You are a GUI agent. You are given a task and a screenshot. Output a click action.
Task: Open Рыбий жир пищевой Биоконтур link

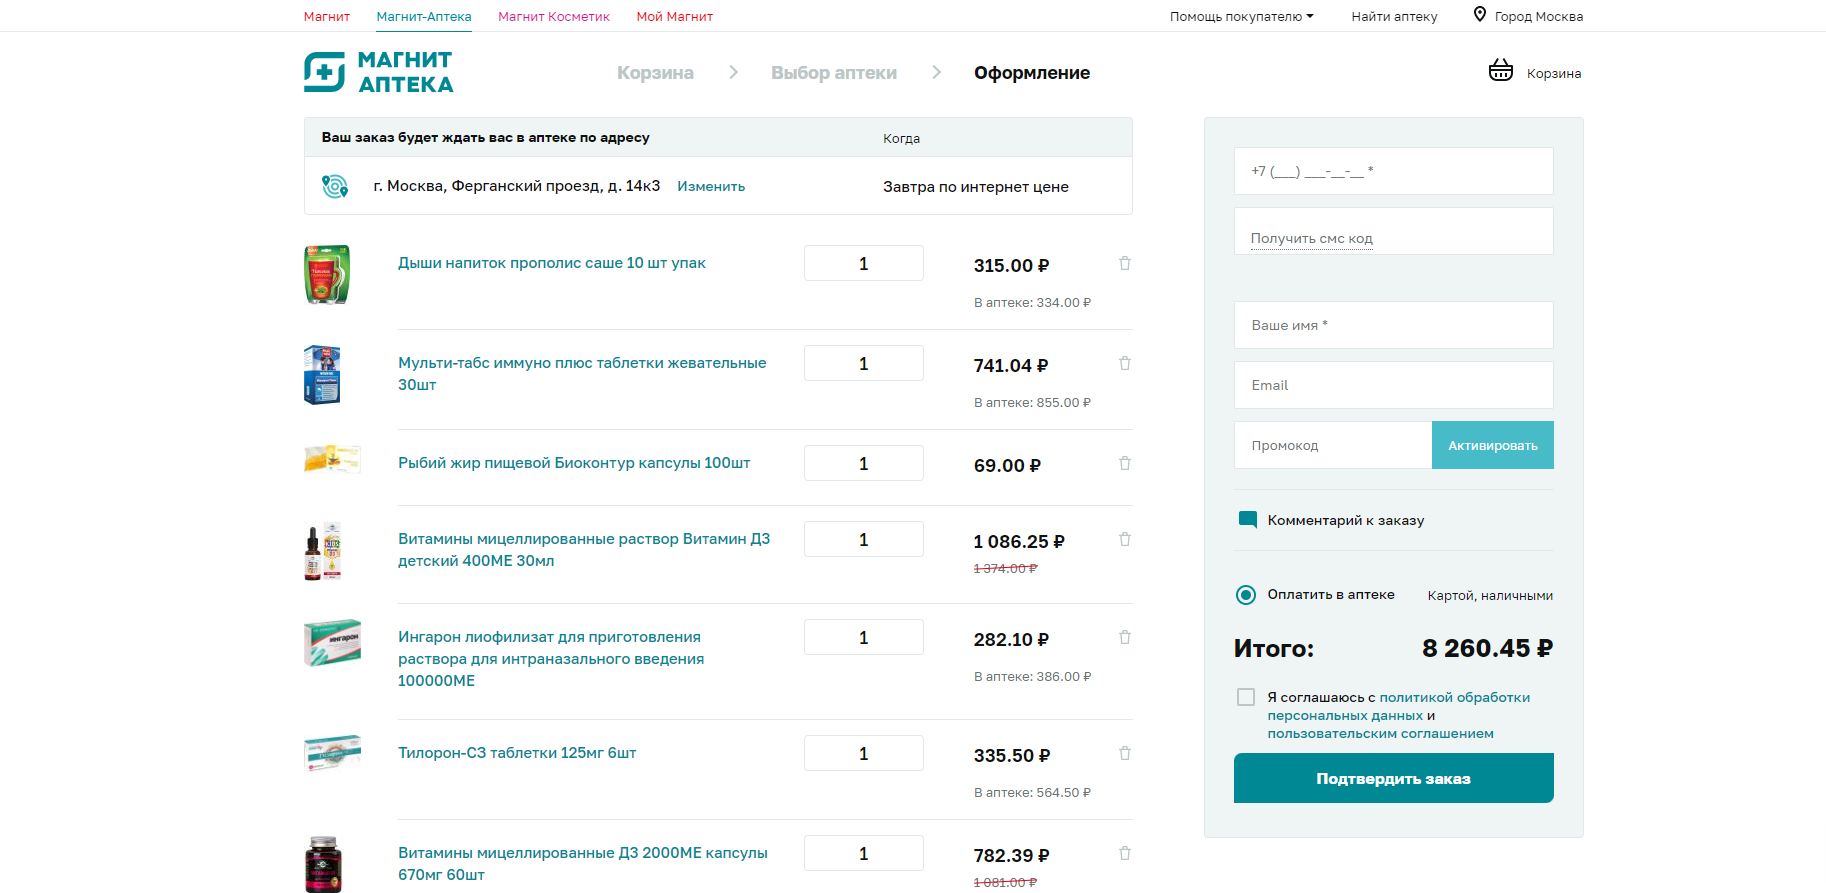click(x=574, y=463)
